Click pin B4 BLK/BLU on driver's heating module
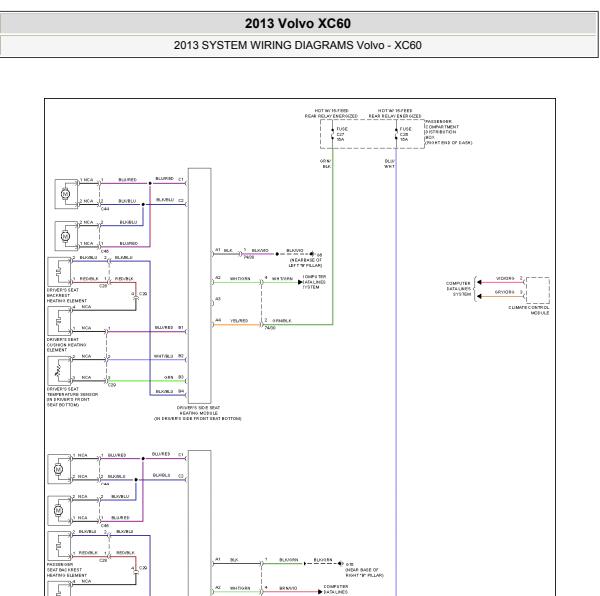This screenshot has width=600, height=596. [170, 391]
